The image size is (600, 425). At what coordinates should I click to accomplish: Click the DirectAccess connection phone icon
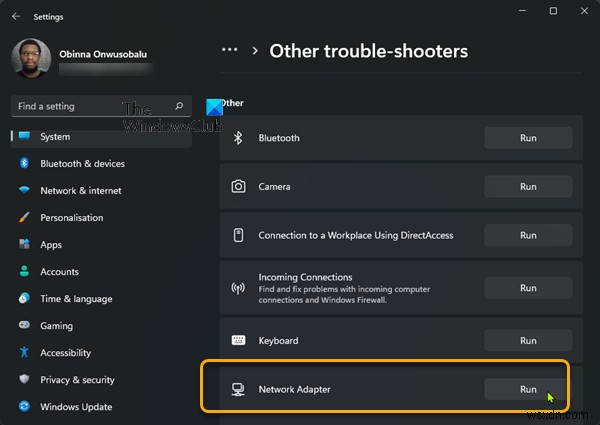239,235
